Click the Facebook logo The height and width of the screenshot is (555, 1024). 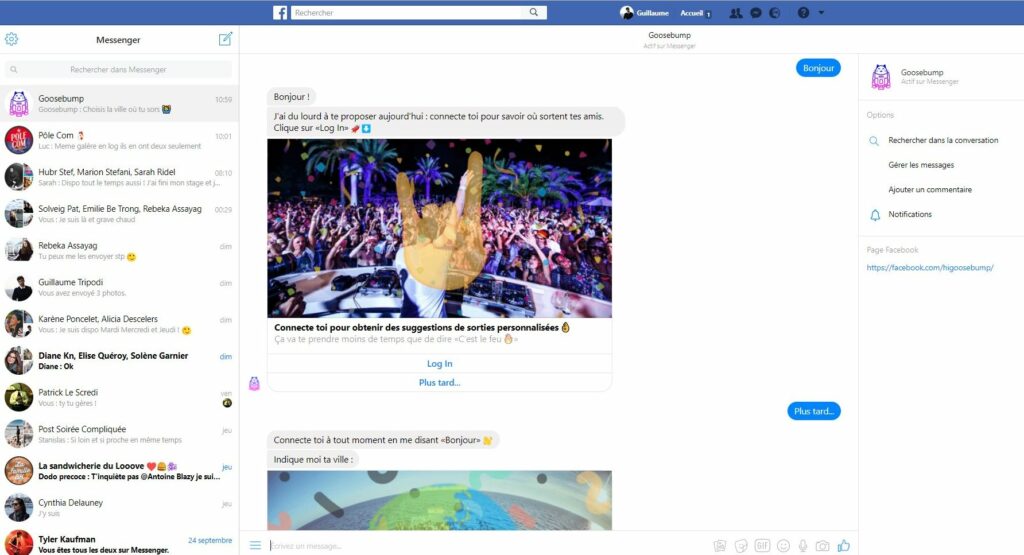pos(280,12)
